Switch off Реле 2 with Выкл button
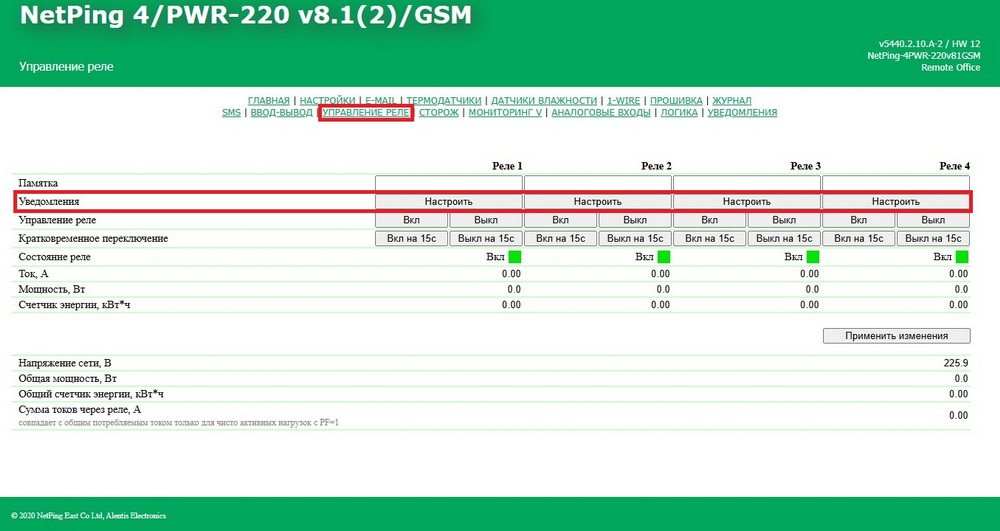1000x531 pixels. 635,220
